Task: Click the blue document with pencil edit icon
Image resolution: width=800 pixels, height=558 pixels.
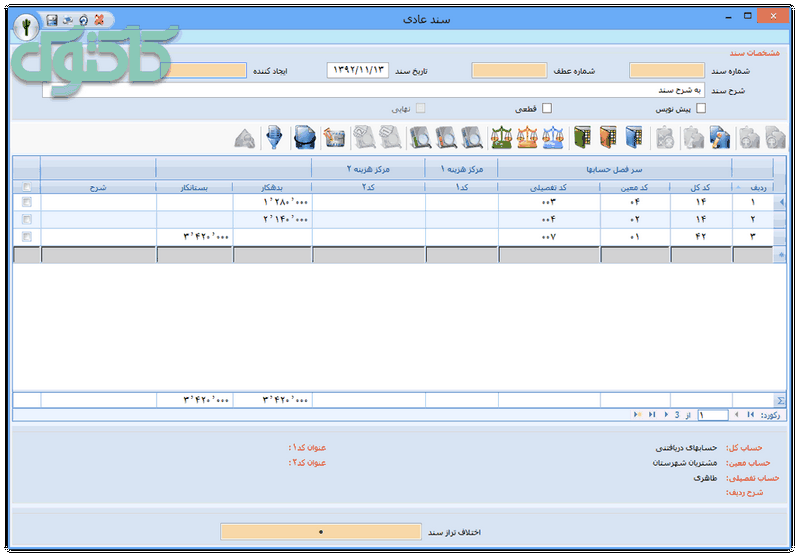Action: point(720,138)
